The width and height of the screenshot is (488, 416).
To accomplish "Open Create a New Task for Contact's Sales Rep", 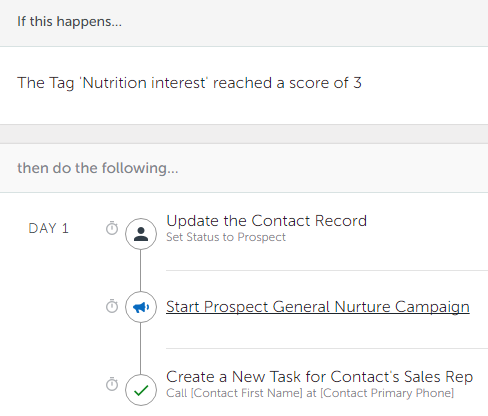I will tap(319, 377).
